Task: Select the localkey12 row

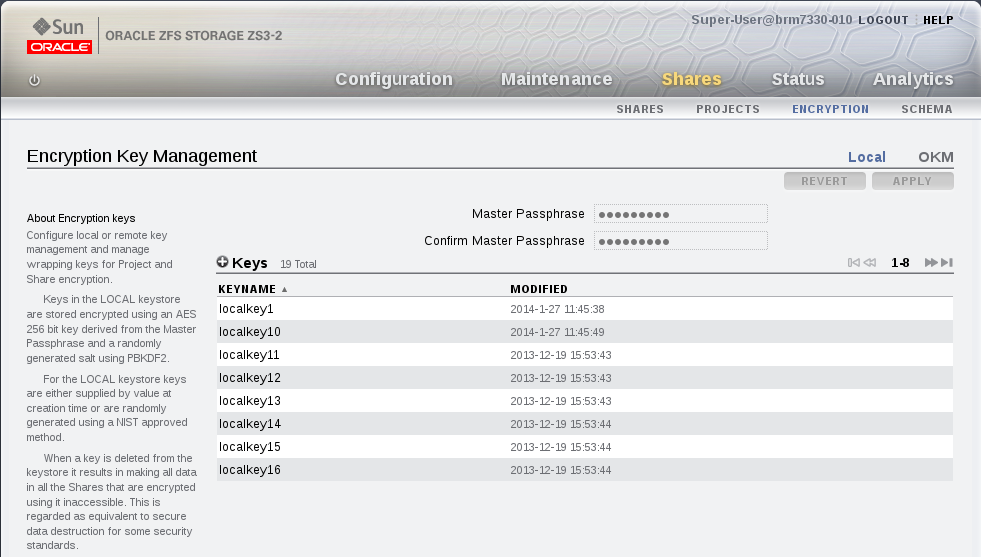Action: coord(584,378)
